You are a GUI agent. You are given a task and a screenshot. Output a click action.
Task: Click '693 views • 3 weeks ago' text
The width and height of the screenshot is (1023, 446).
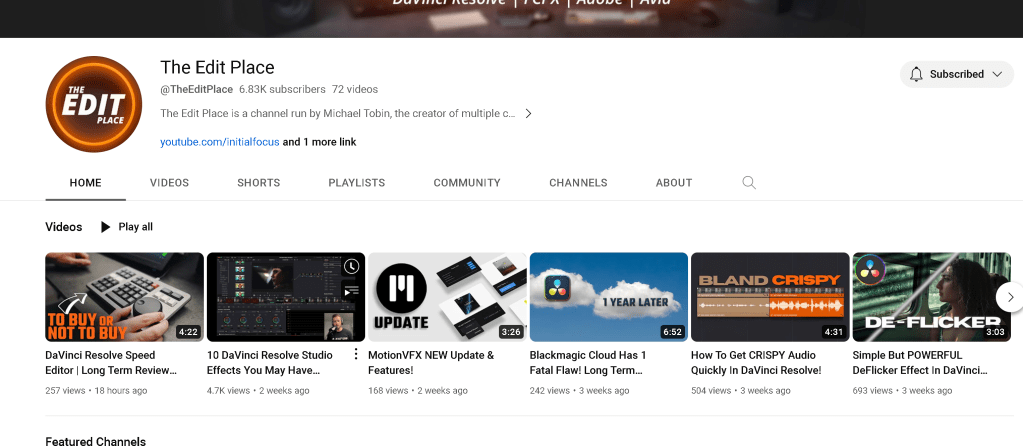coord(902,391)
